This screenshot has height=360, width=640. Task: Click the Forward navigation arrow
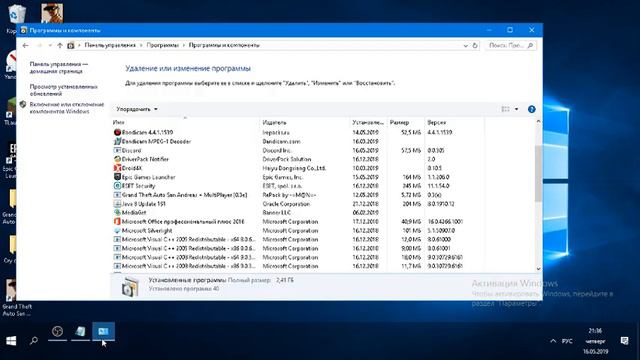(39, 45)
